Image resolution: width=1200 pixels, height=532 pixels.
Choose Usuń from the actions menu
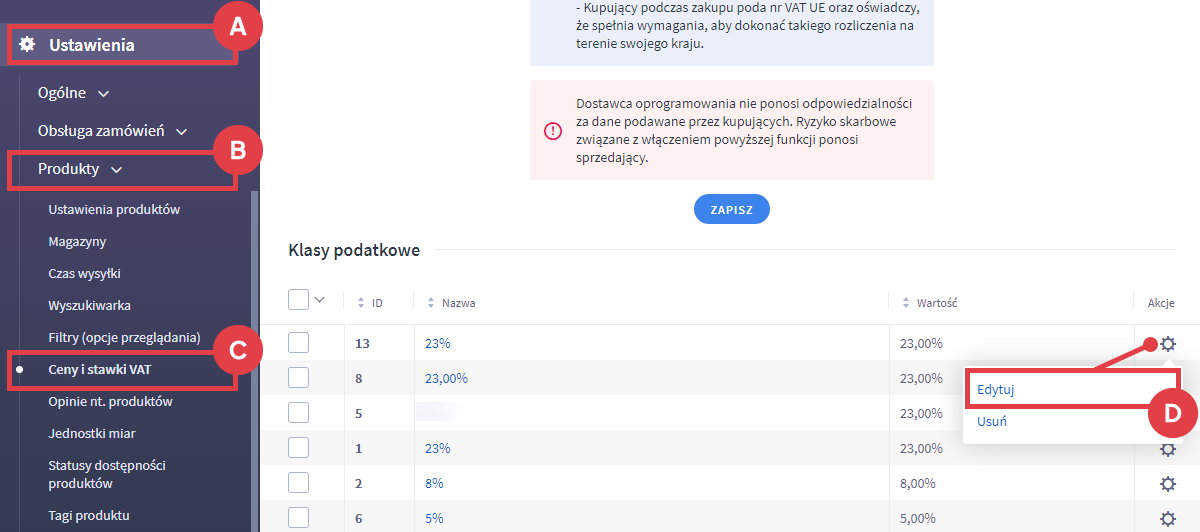pyautogui.click(x=992, y=421)
